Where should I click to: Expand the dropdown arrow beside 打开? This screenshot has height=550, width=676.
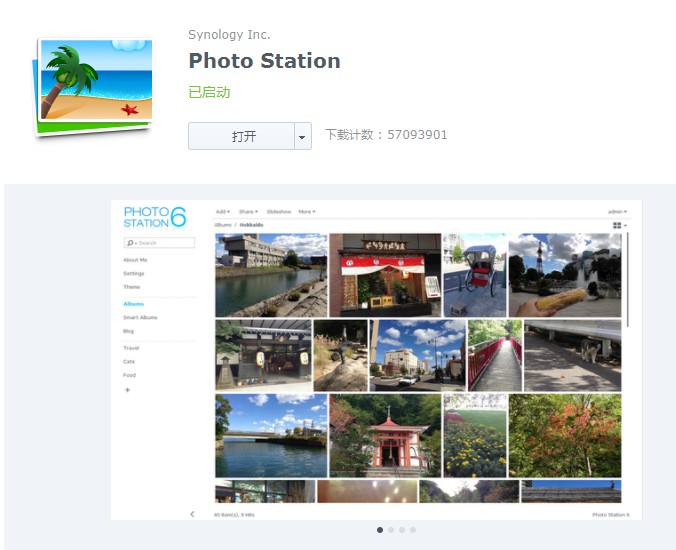pyautogui.click(x=303, y=136)
